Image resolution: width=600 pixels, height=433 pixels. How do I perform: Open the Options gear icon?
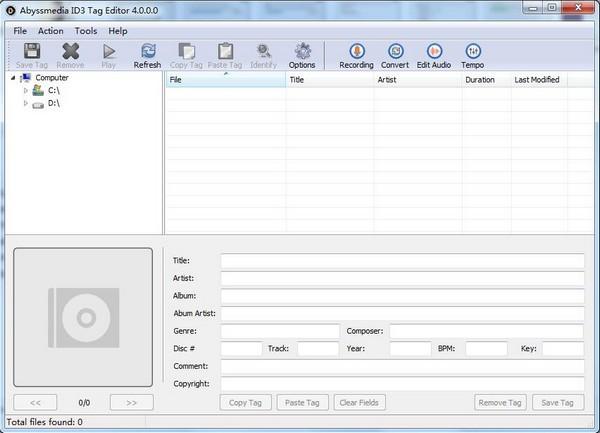tap(302, 51)
